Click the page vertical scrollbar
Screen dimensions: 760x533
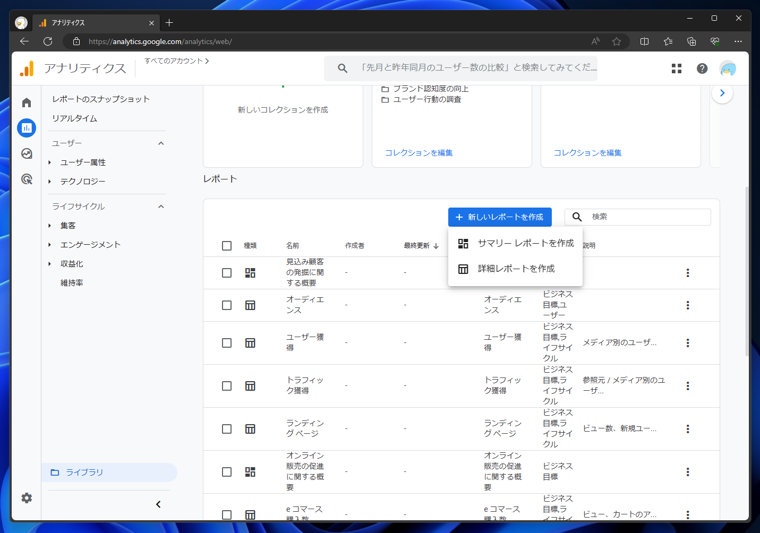point(747,271)
